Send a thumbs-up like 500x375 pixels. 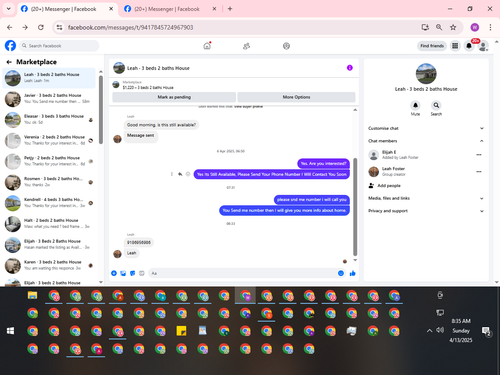pyautogui.click(x=352, y=273)
